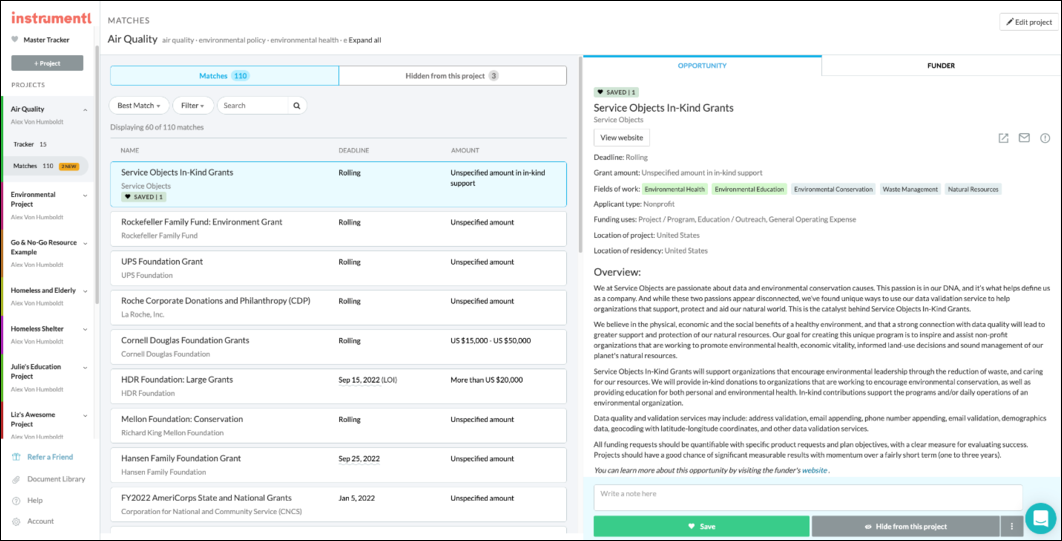Click the View website button
The width and height of the screenshot is (1062, 541).
point(621,138)
